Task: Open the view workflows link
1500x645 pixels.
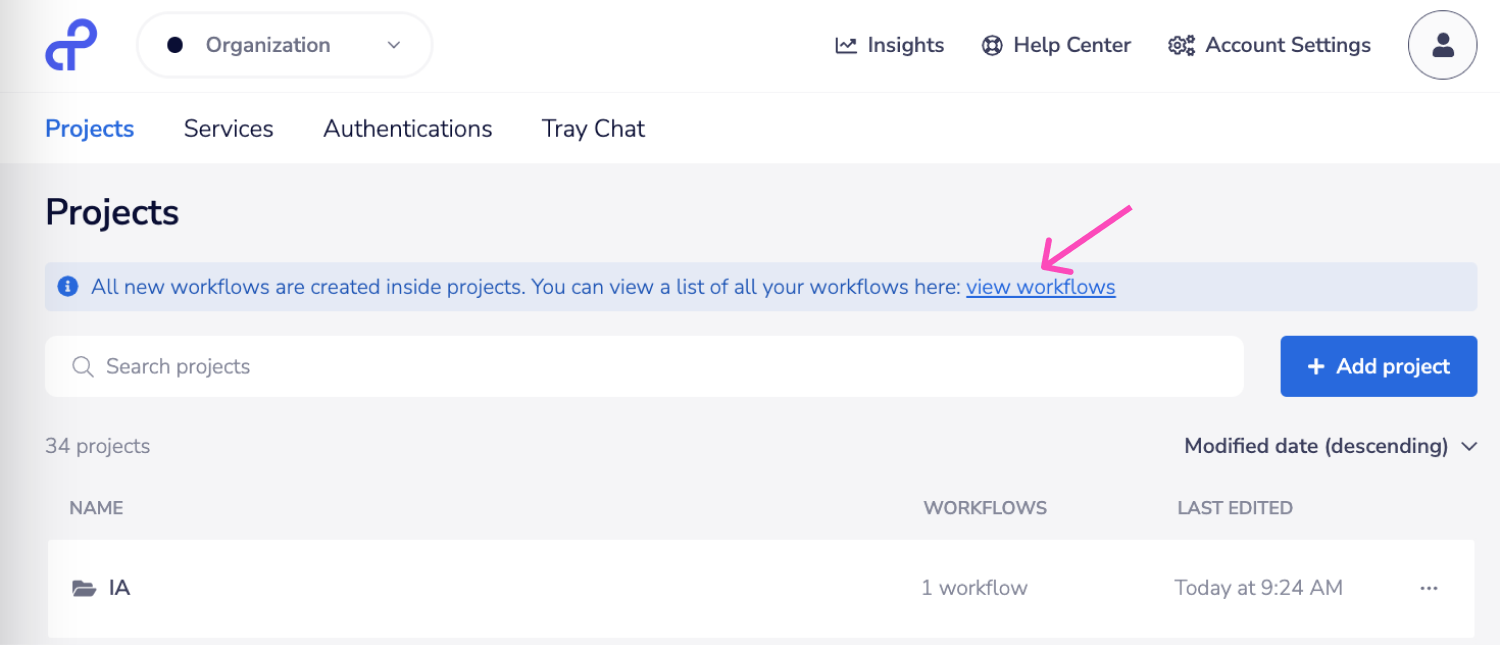Action: pos(1040,287)
